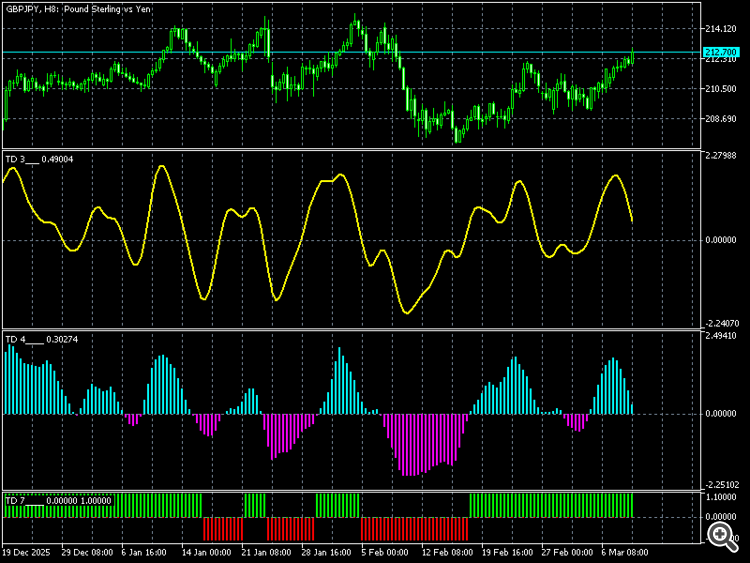Click the 208.690 price axis label
The height and width of the screenshot is (563, 750).
point(721,119)
